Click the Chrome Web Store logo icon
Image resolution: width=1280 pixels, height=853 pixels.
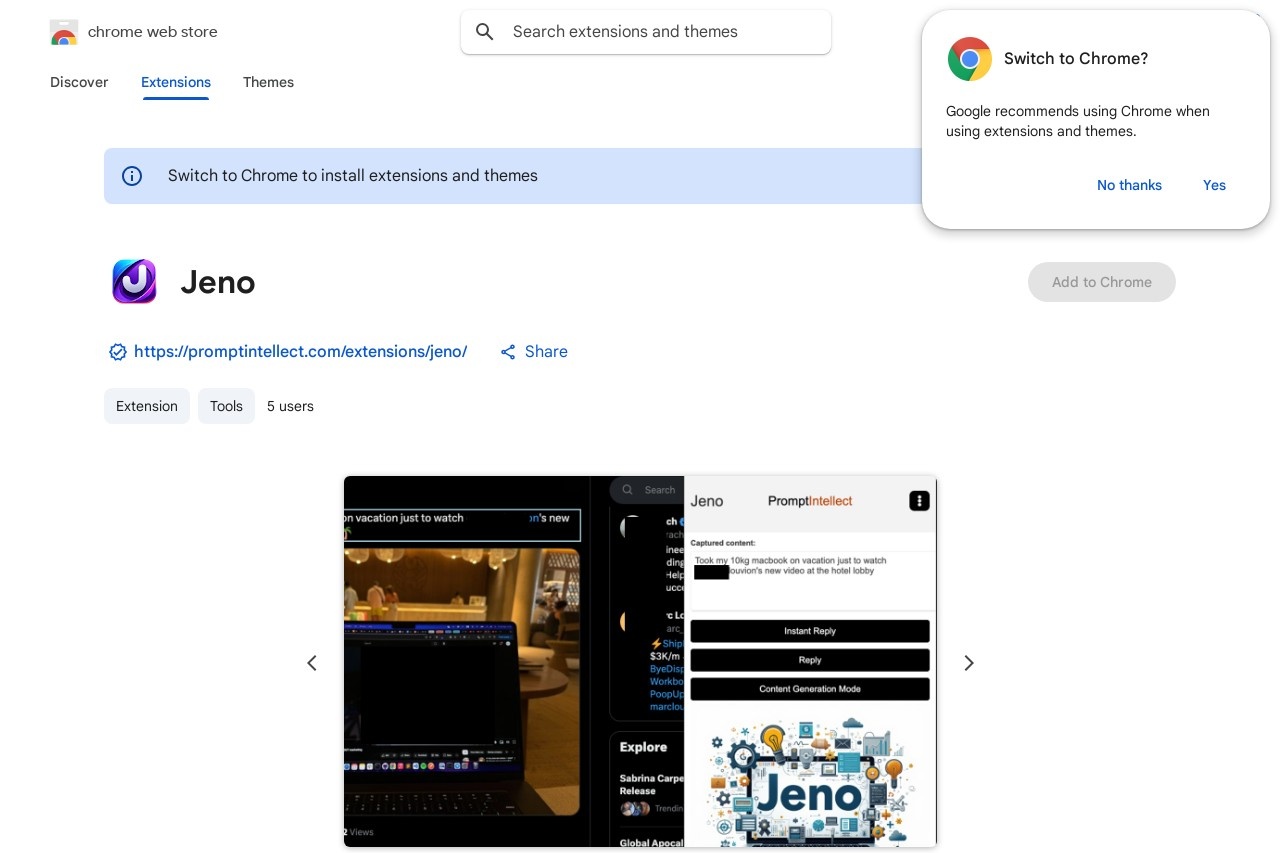(64, 32)
